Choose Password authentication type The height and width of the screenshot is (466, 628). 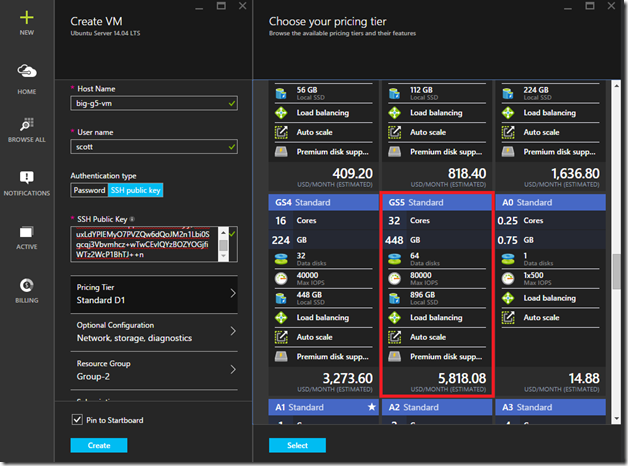tap(89, 190)
